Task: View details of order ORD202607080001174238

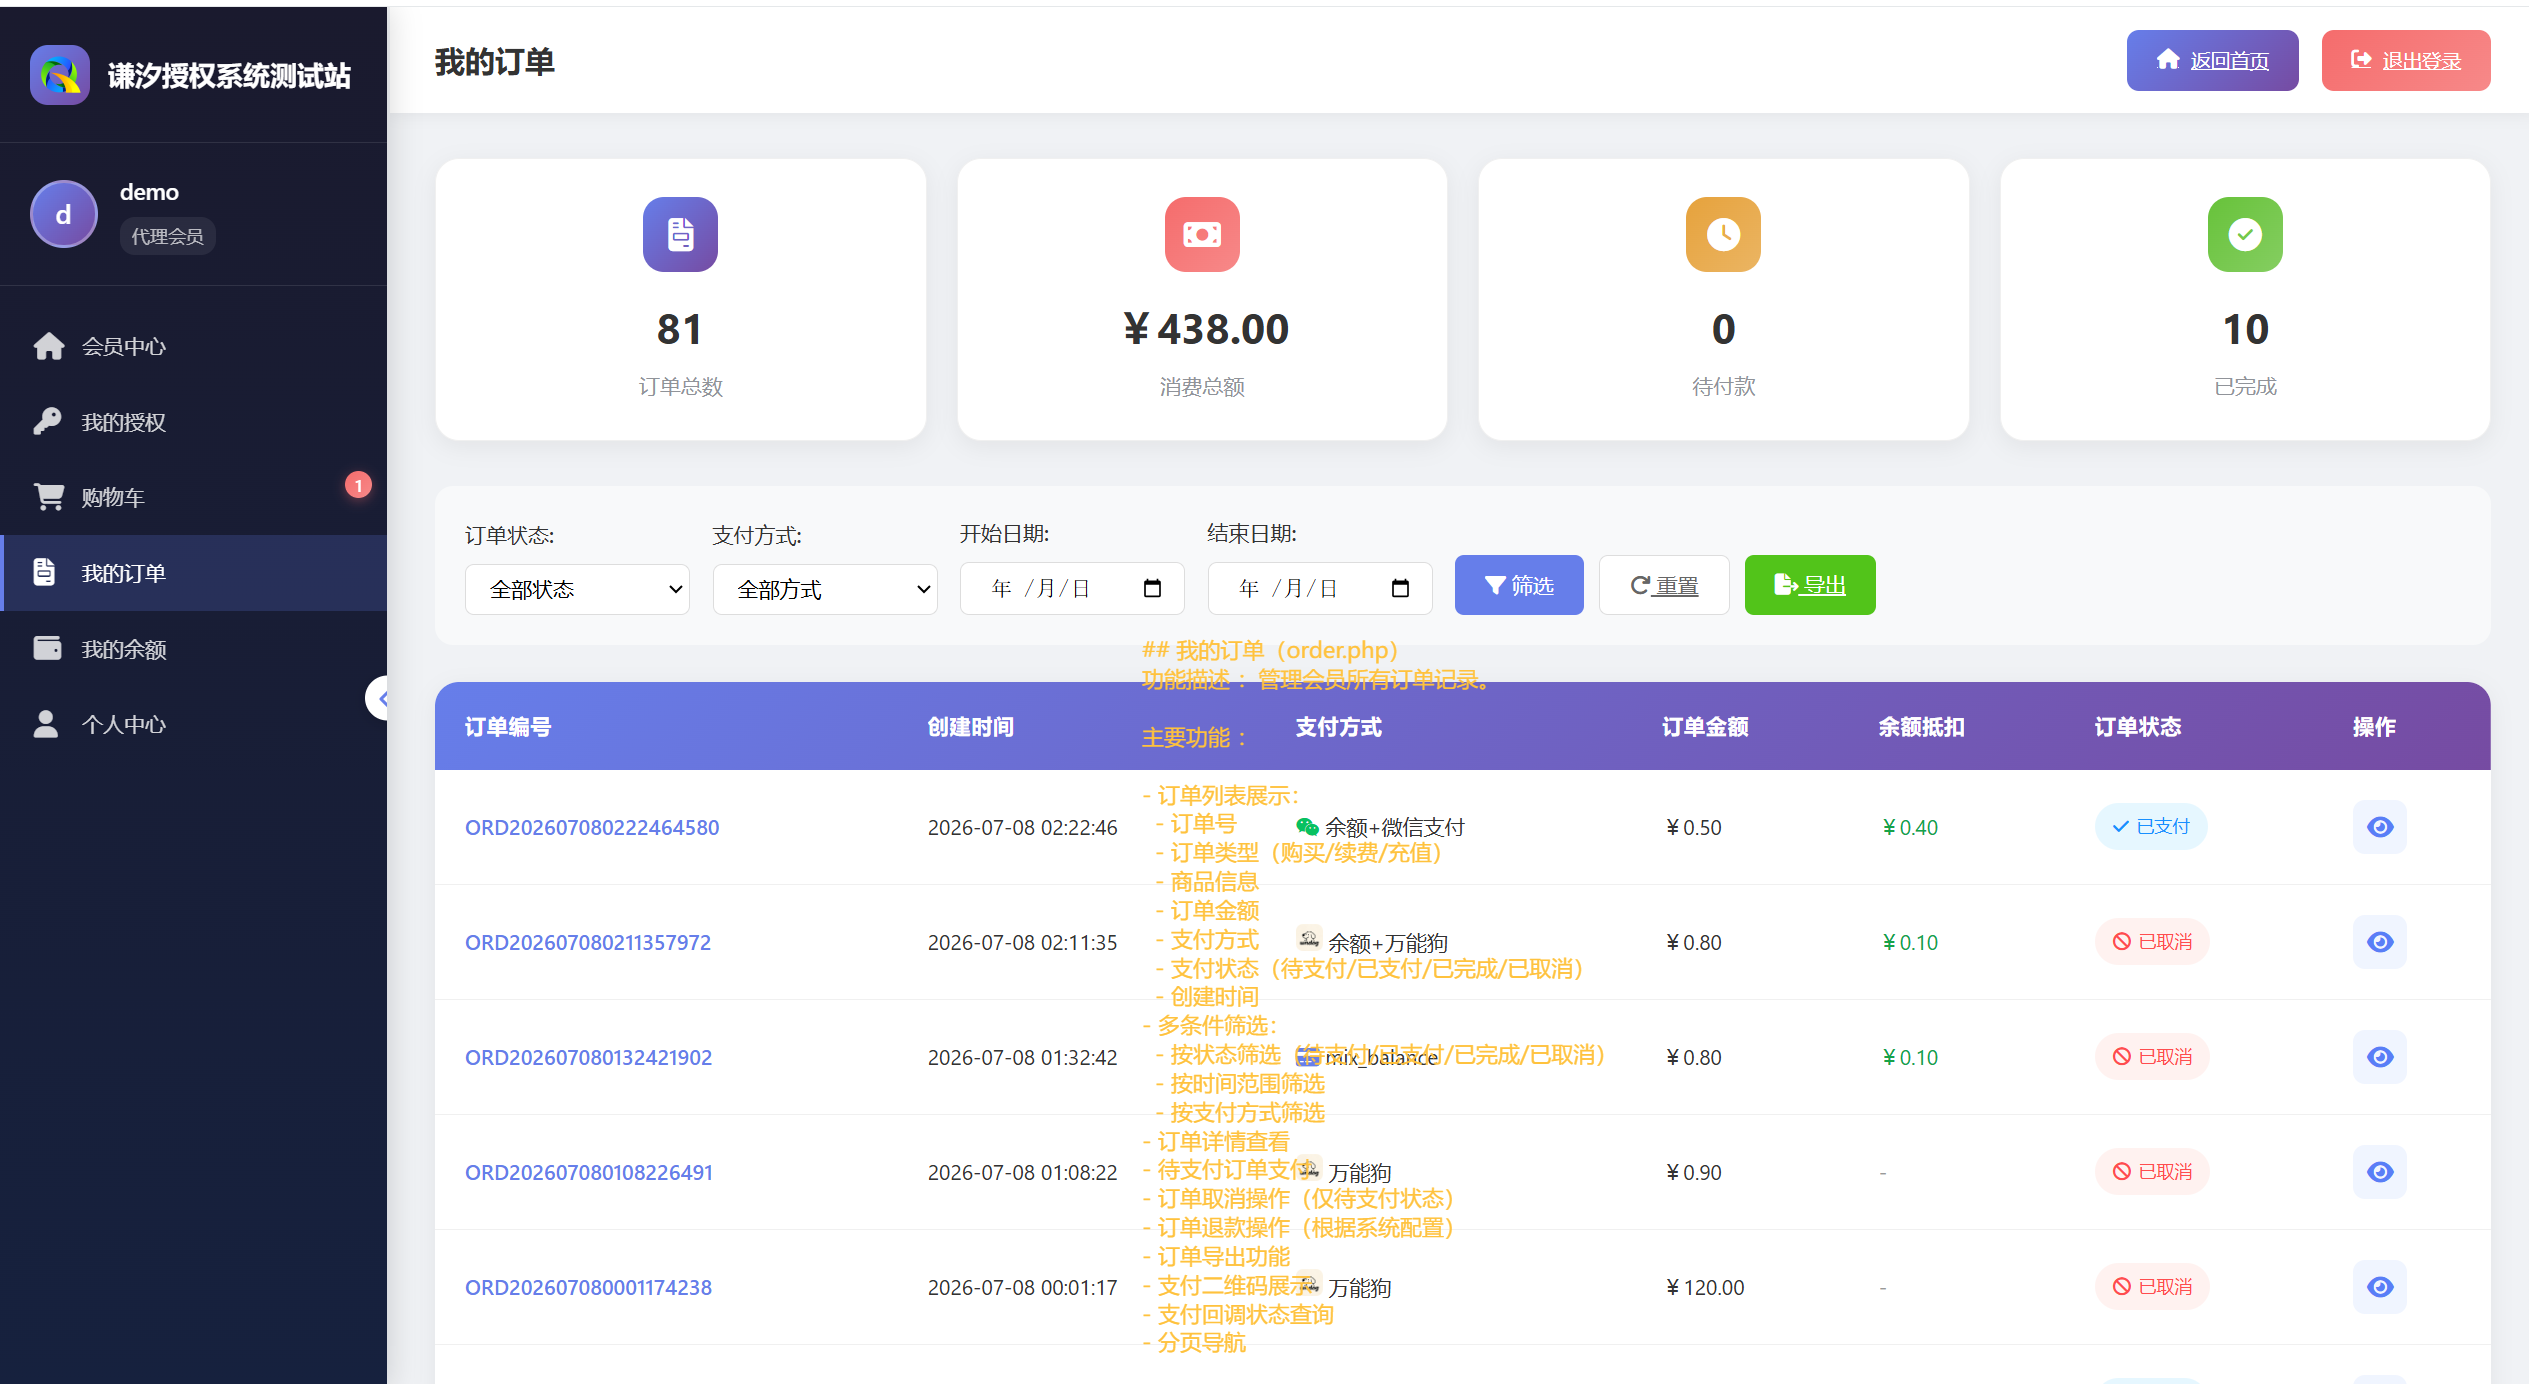Action: [2380, 1287]
